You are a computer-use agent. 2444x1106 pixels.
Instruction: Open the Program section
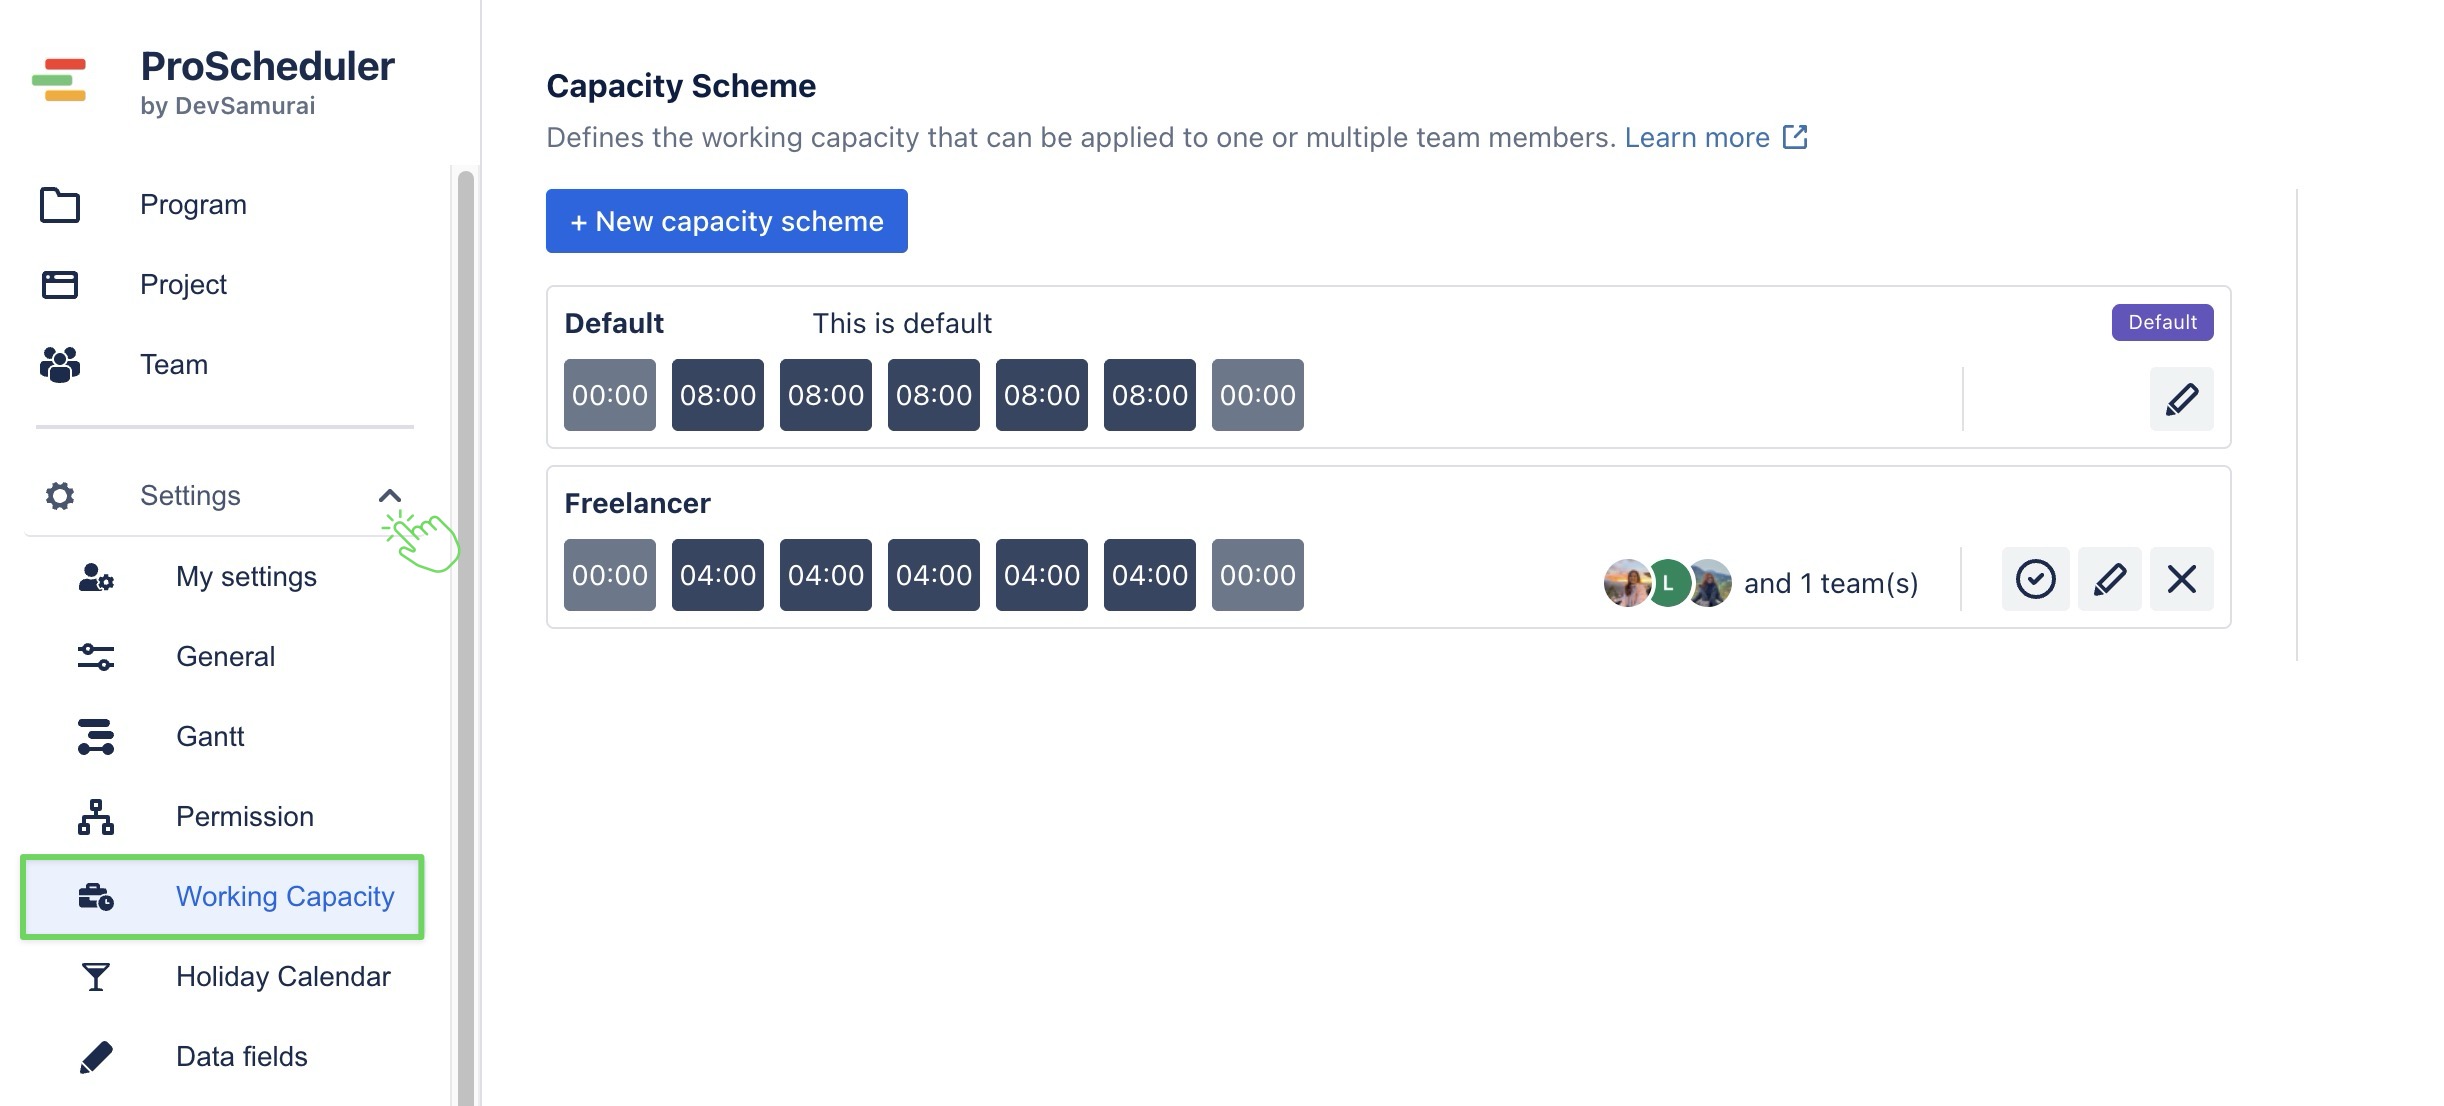point(193,205)
